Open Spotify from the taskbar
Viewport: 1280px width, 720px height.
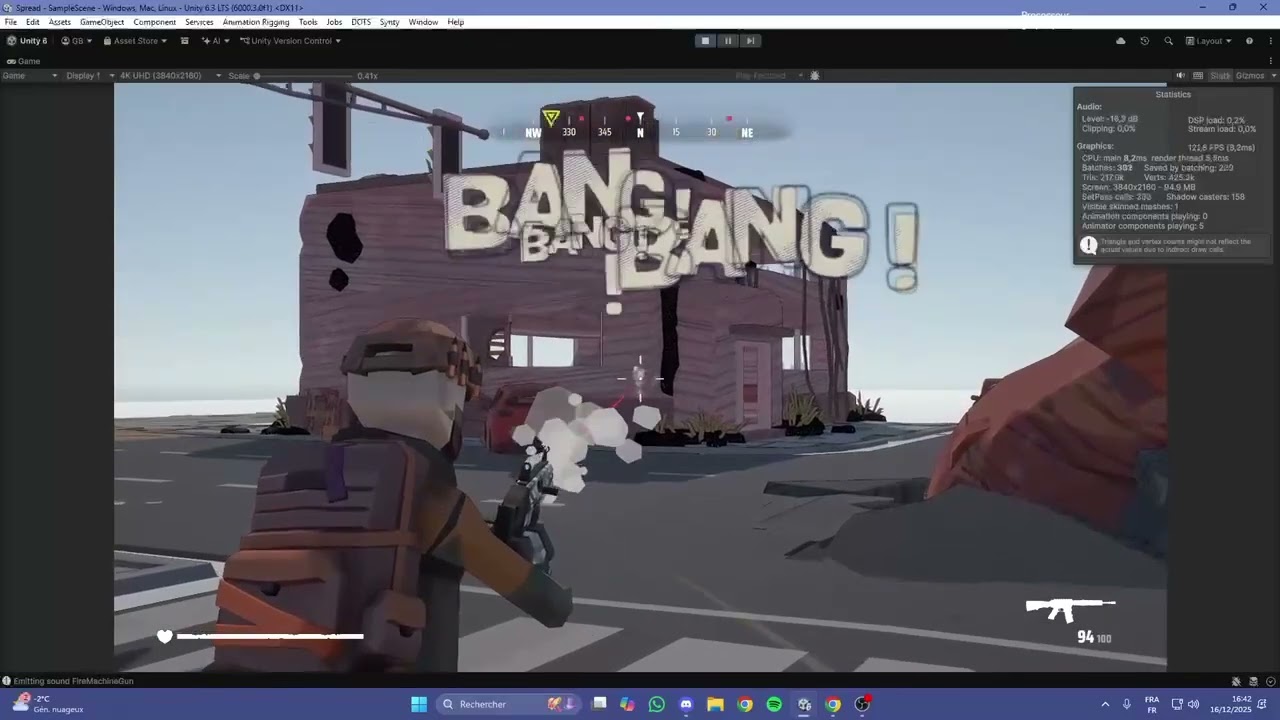[x=774, y=704]
